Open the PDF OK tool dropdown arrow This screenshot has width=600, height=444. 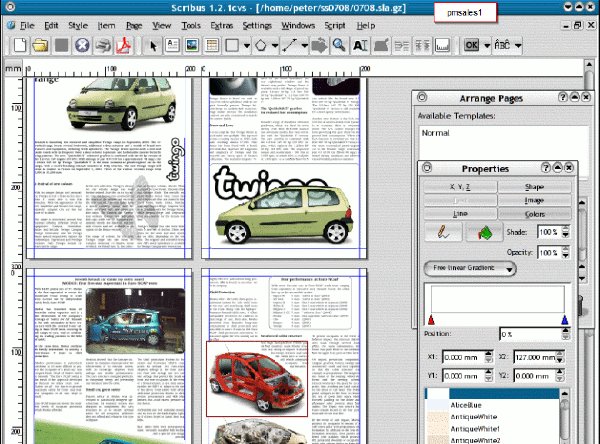[x=487, y=46]
